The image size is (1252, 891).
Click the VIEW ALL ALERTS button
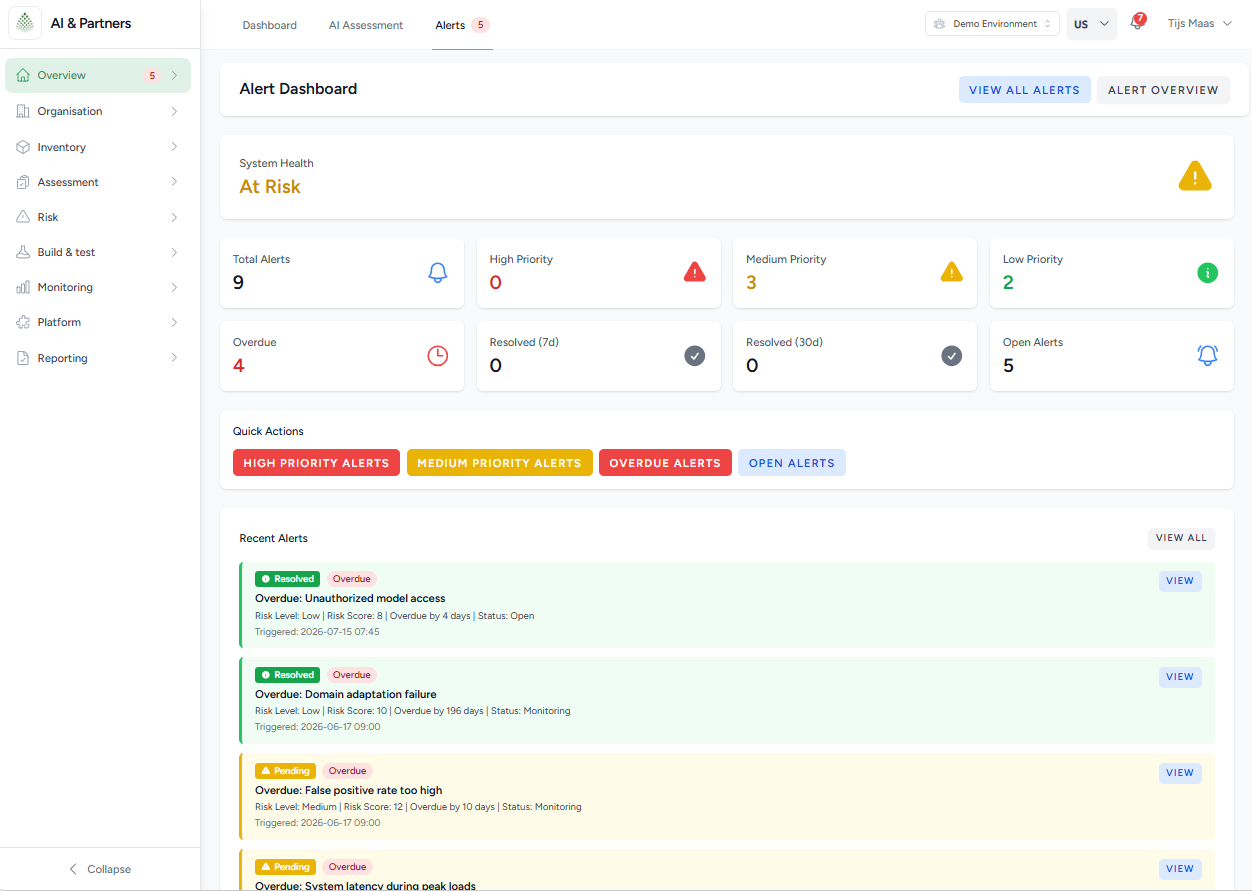tap(1025, 90)
